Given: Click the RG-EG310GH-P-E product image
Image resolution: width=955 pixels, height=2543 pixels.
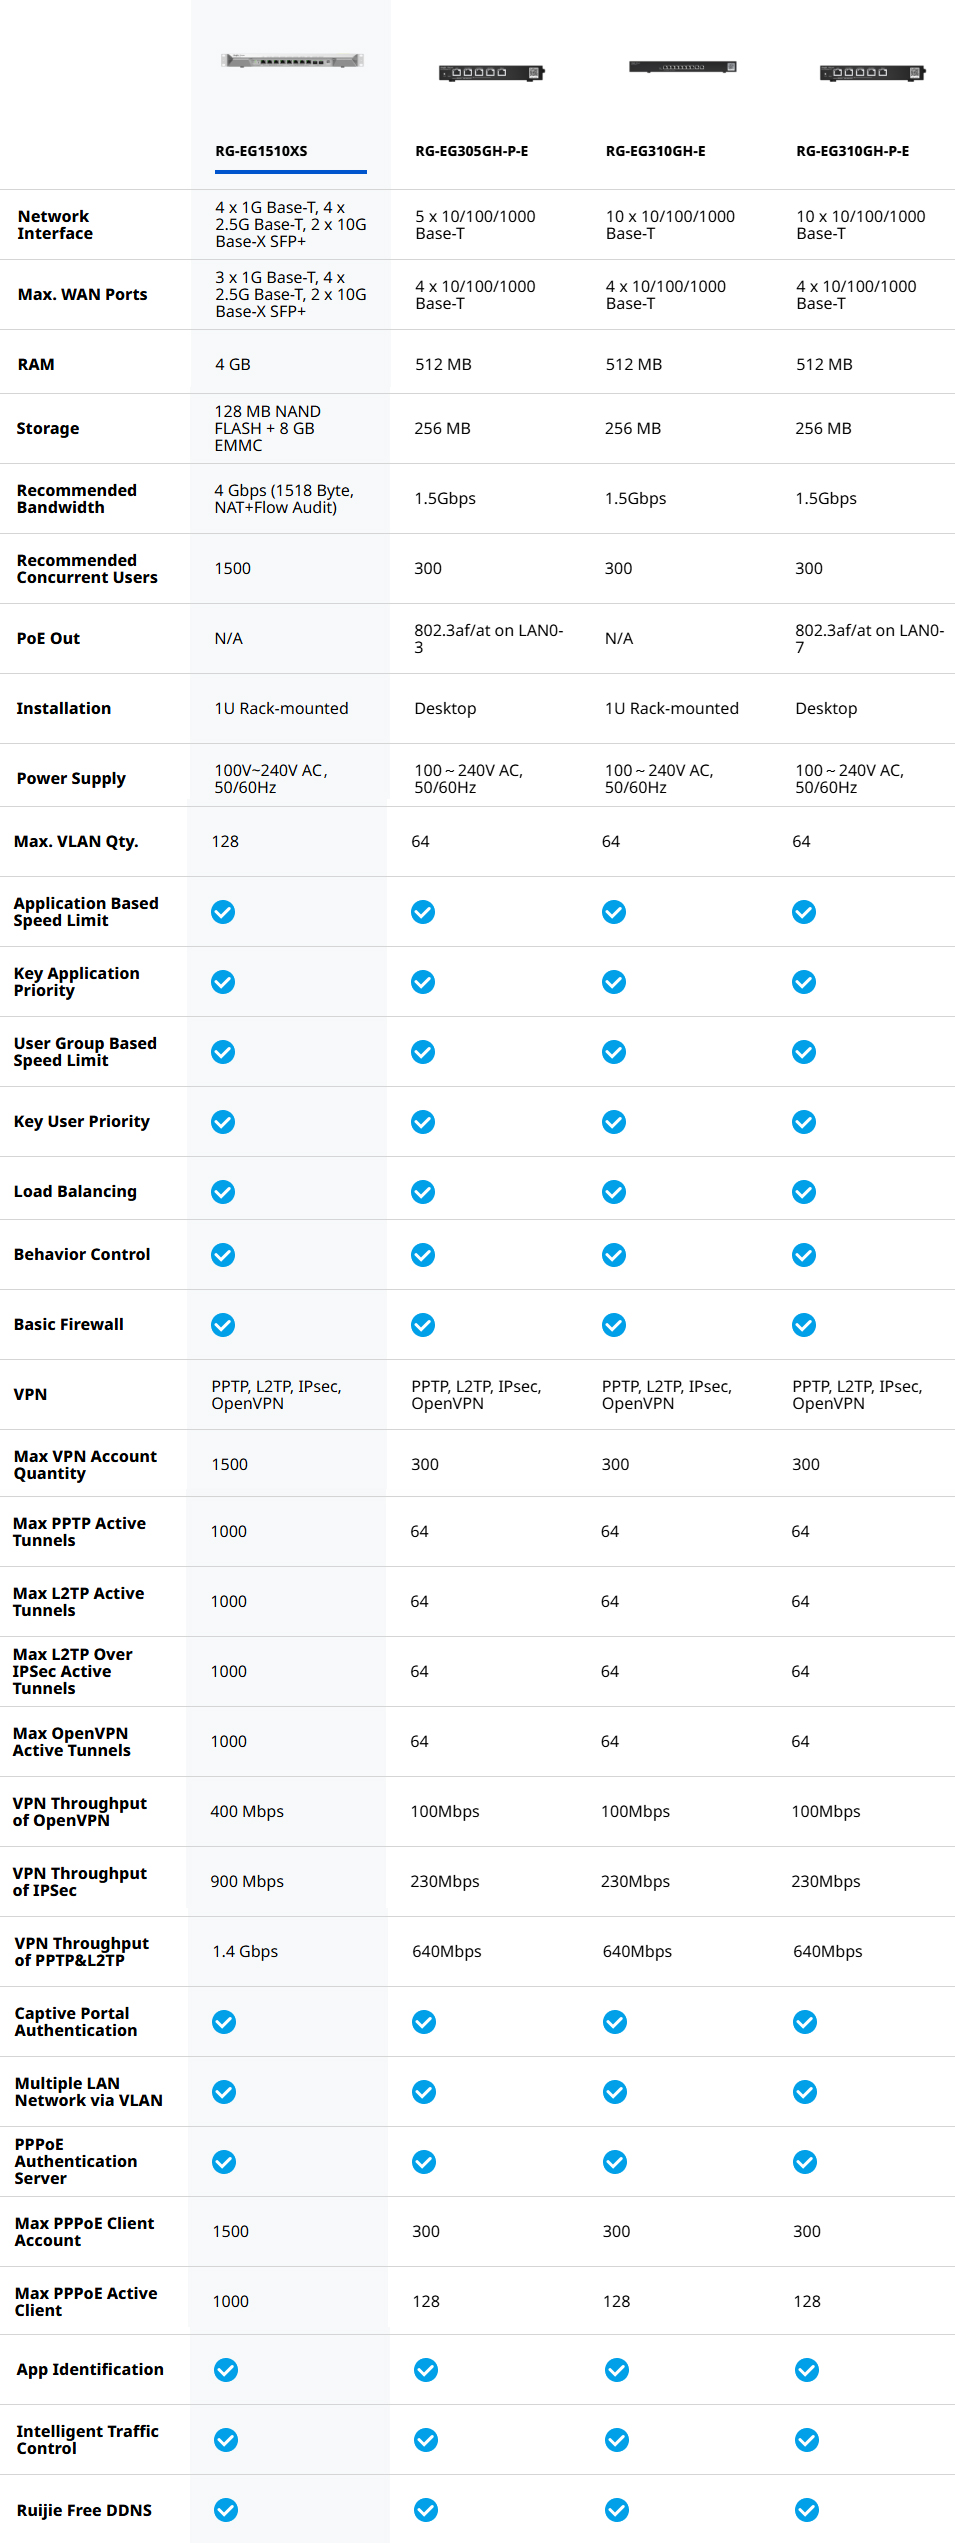Looking at the screenshot, I should click(872, 72).
